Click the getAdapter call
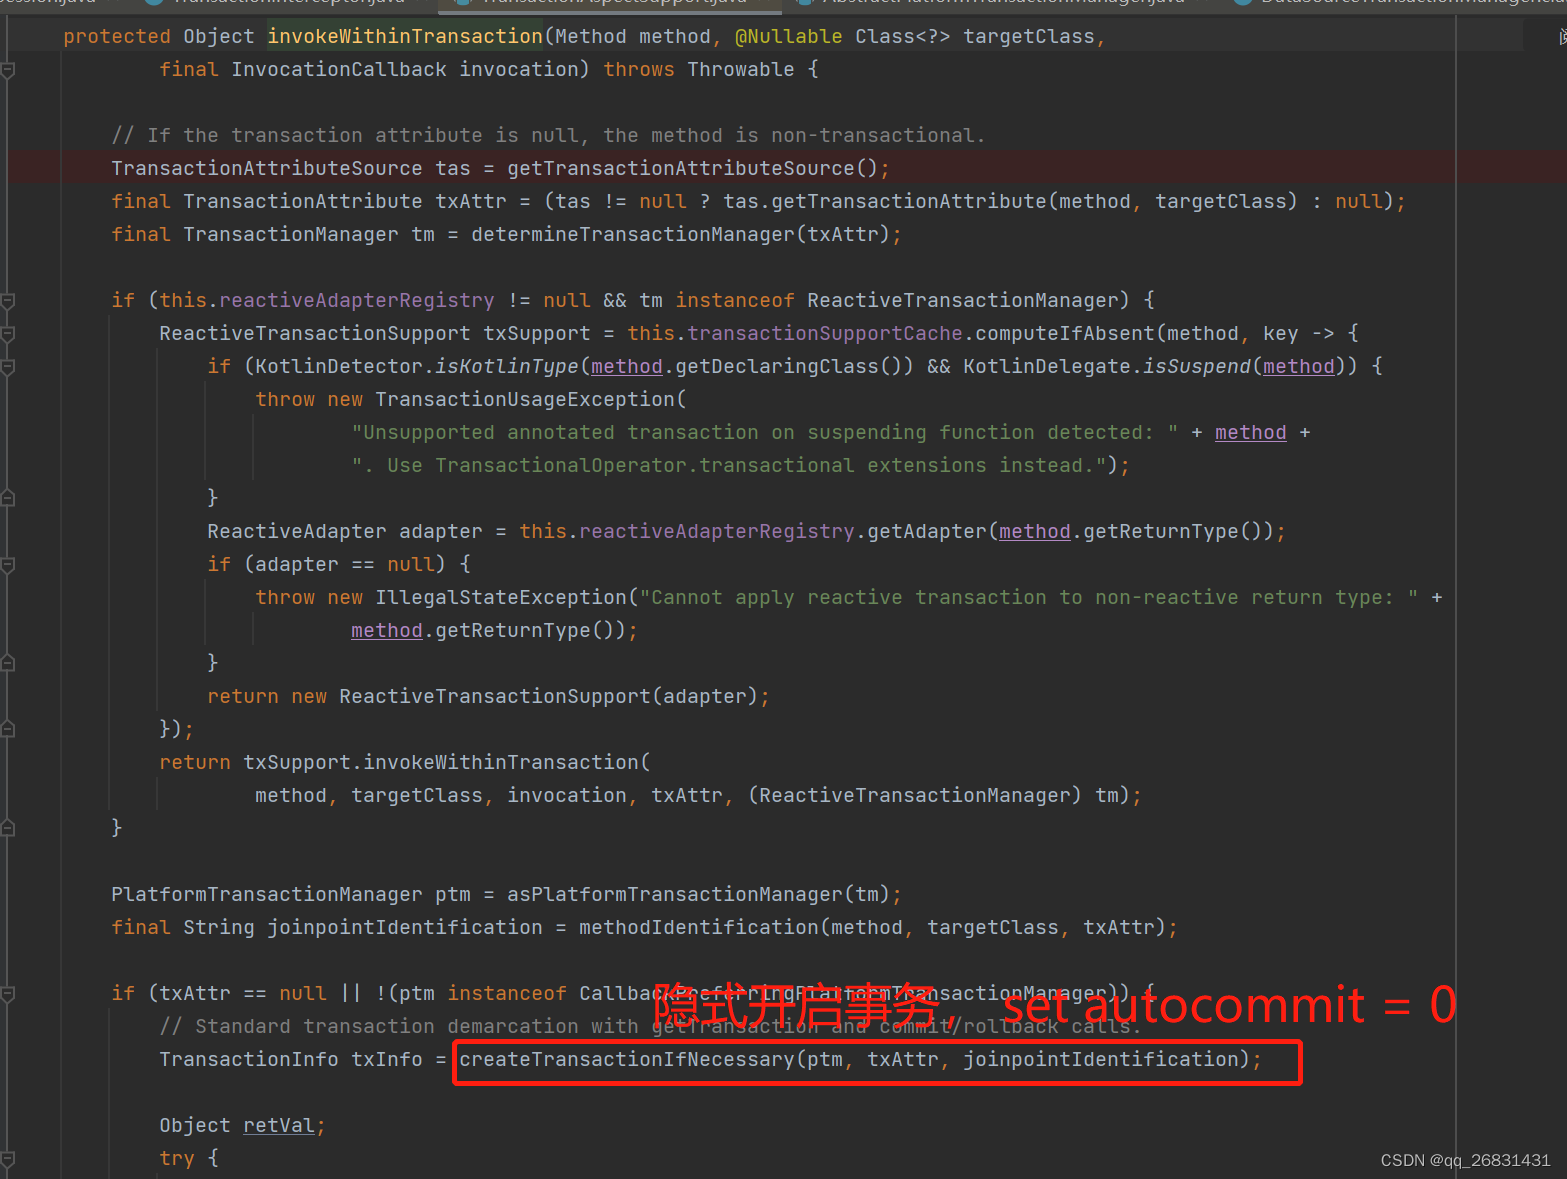 (927, 532)
